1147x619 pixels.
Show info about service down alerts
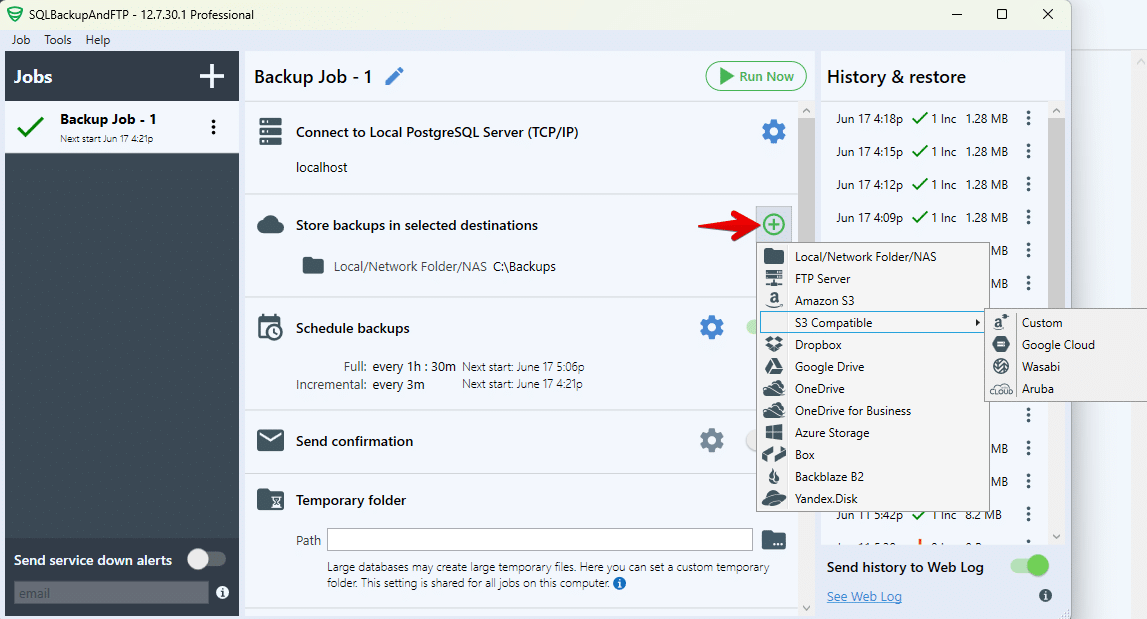[x=222, y=593]
